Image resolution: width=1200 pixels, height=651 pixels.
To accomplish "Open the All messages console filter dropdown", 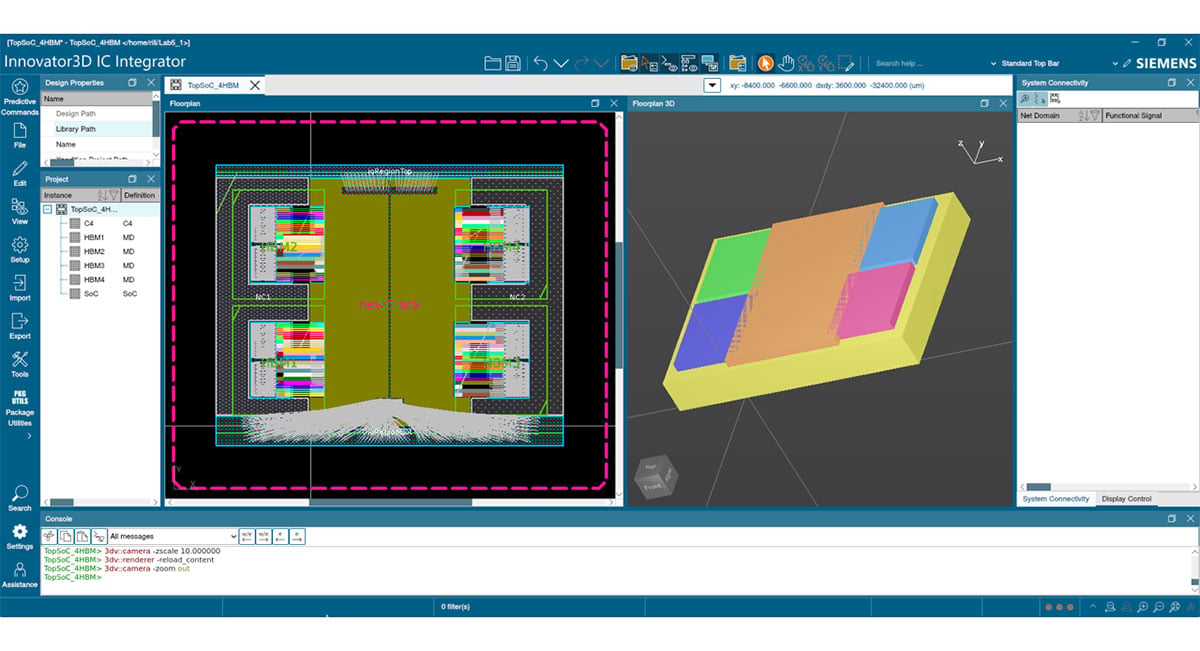I will 173,537.
